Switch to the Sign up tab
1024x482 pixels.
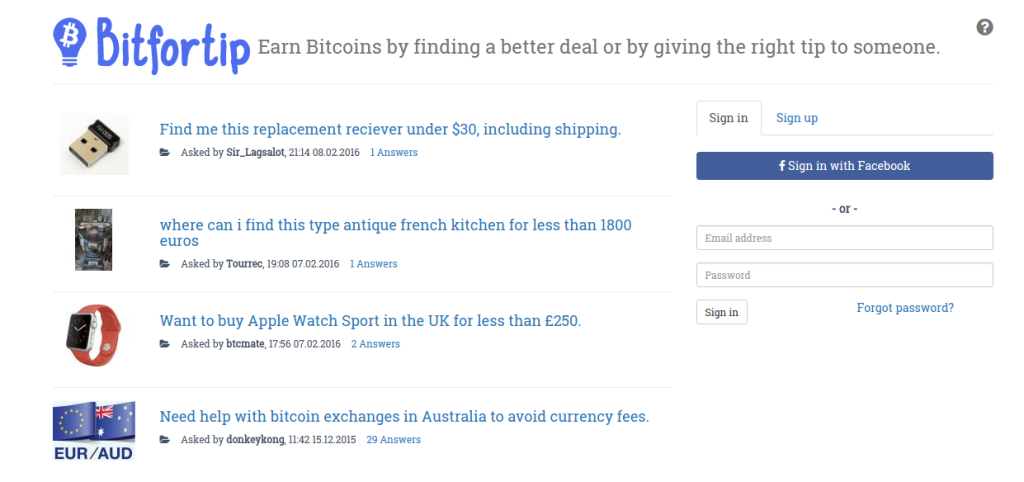[797, 118]
